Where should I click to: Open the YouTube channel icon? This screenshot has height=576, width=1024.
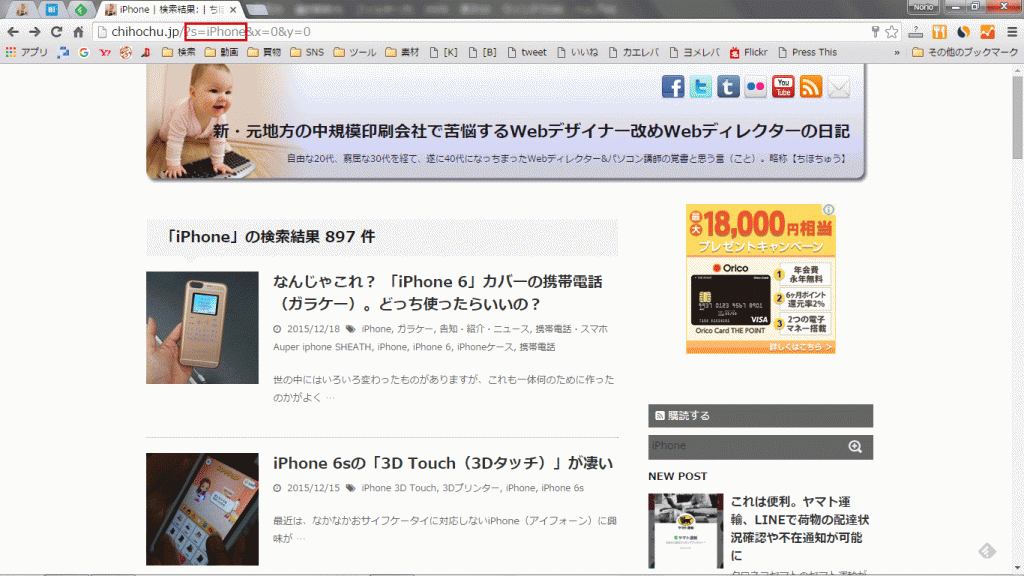click(782, 87)
